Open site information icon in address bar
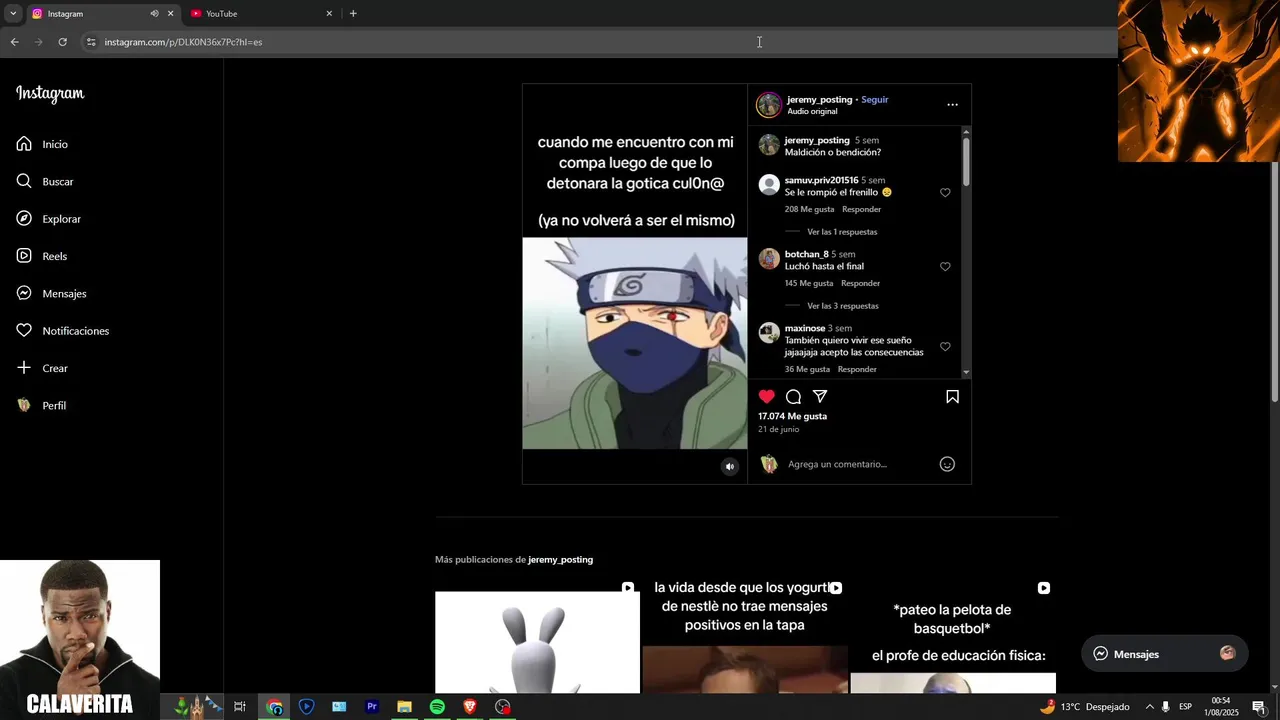 [x=91, y=42]
